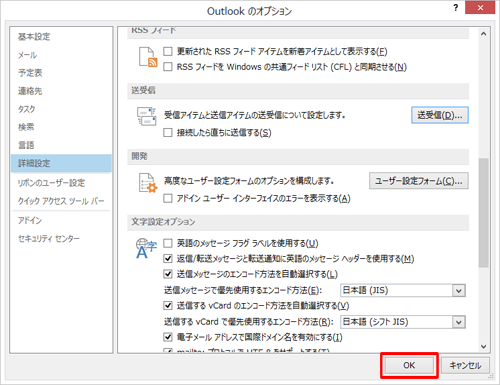Open the help question mark icon

[x=456, y=8]
